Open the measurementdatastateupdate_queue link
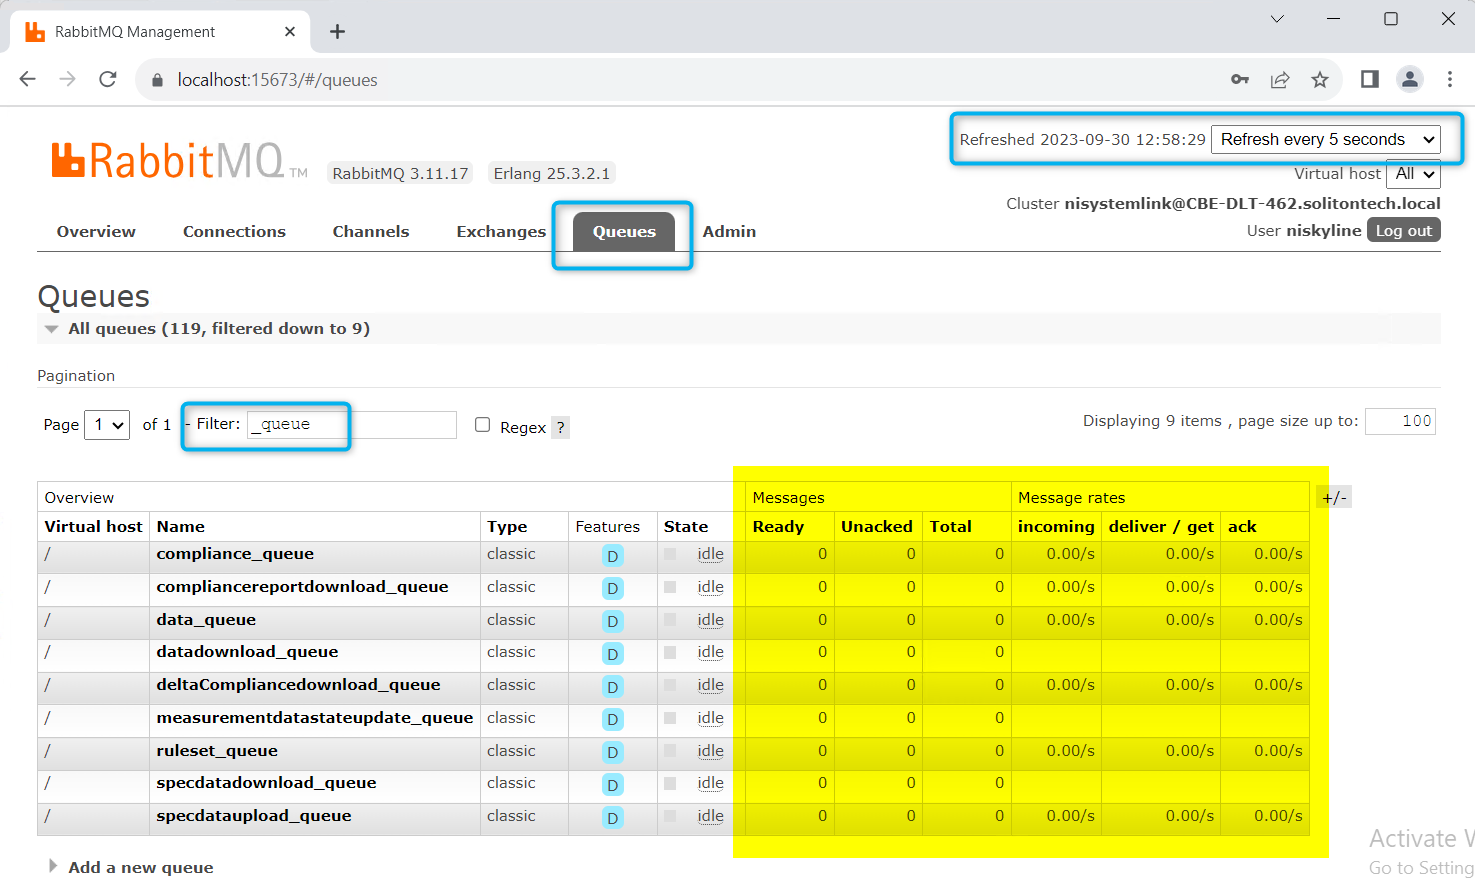1475x892 pixels. 315,718
